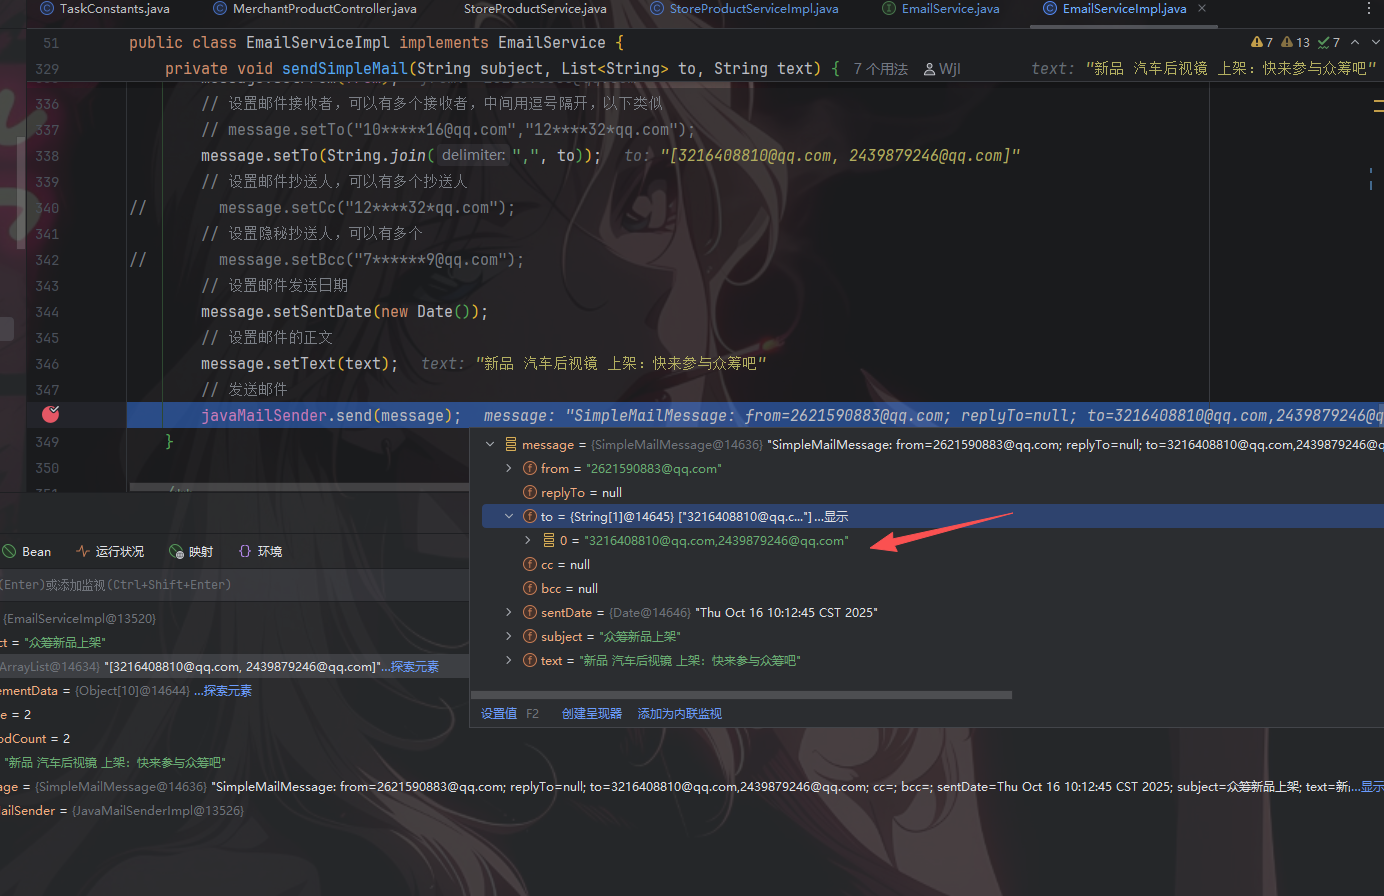This screenshot has height=896, width=1384.
Task: Click '添加为内联监视' to add inline watch
Action: tap(680, 714)
